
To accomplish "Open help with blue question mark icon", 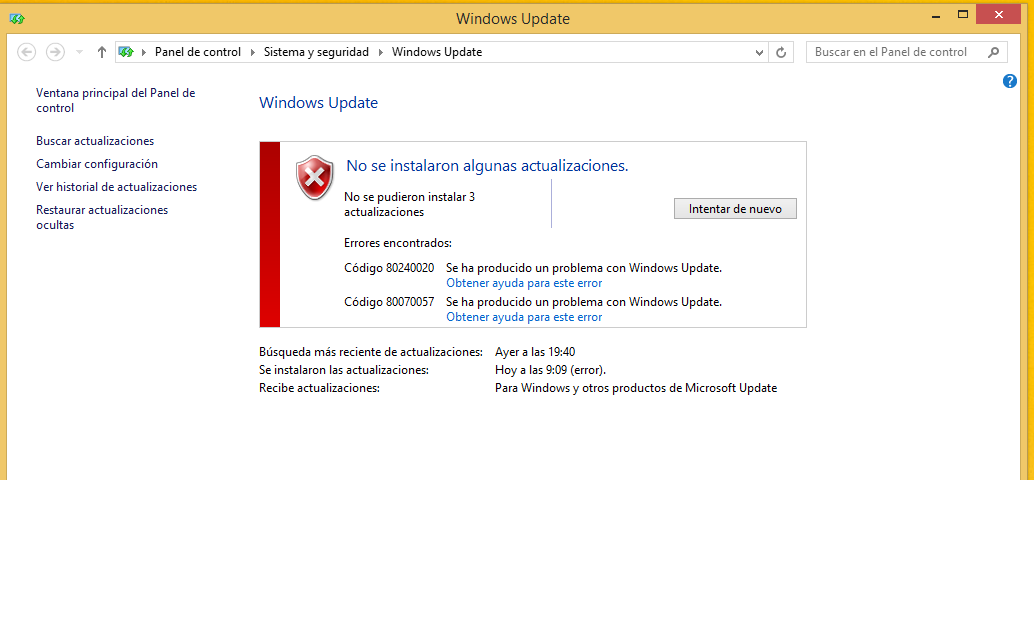I will tap(1010, 81).
